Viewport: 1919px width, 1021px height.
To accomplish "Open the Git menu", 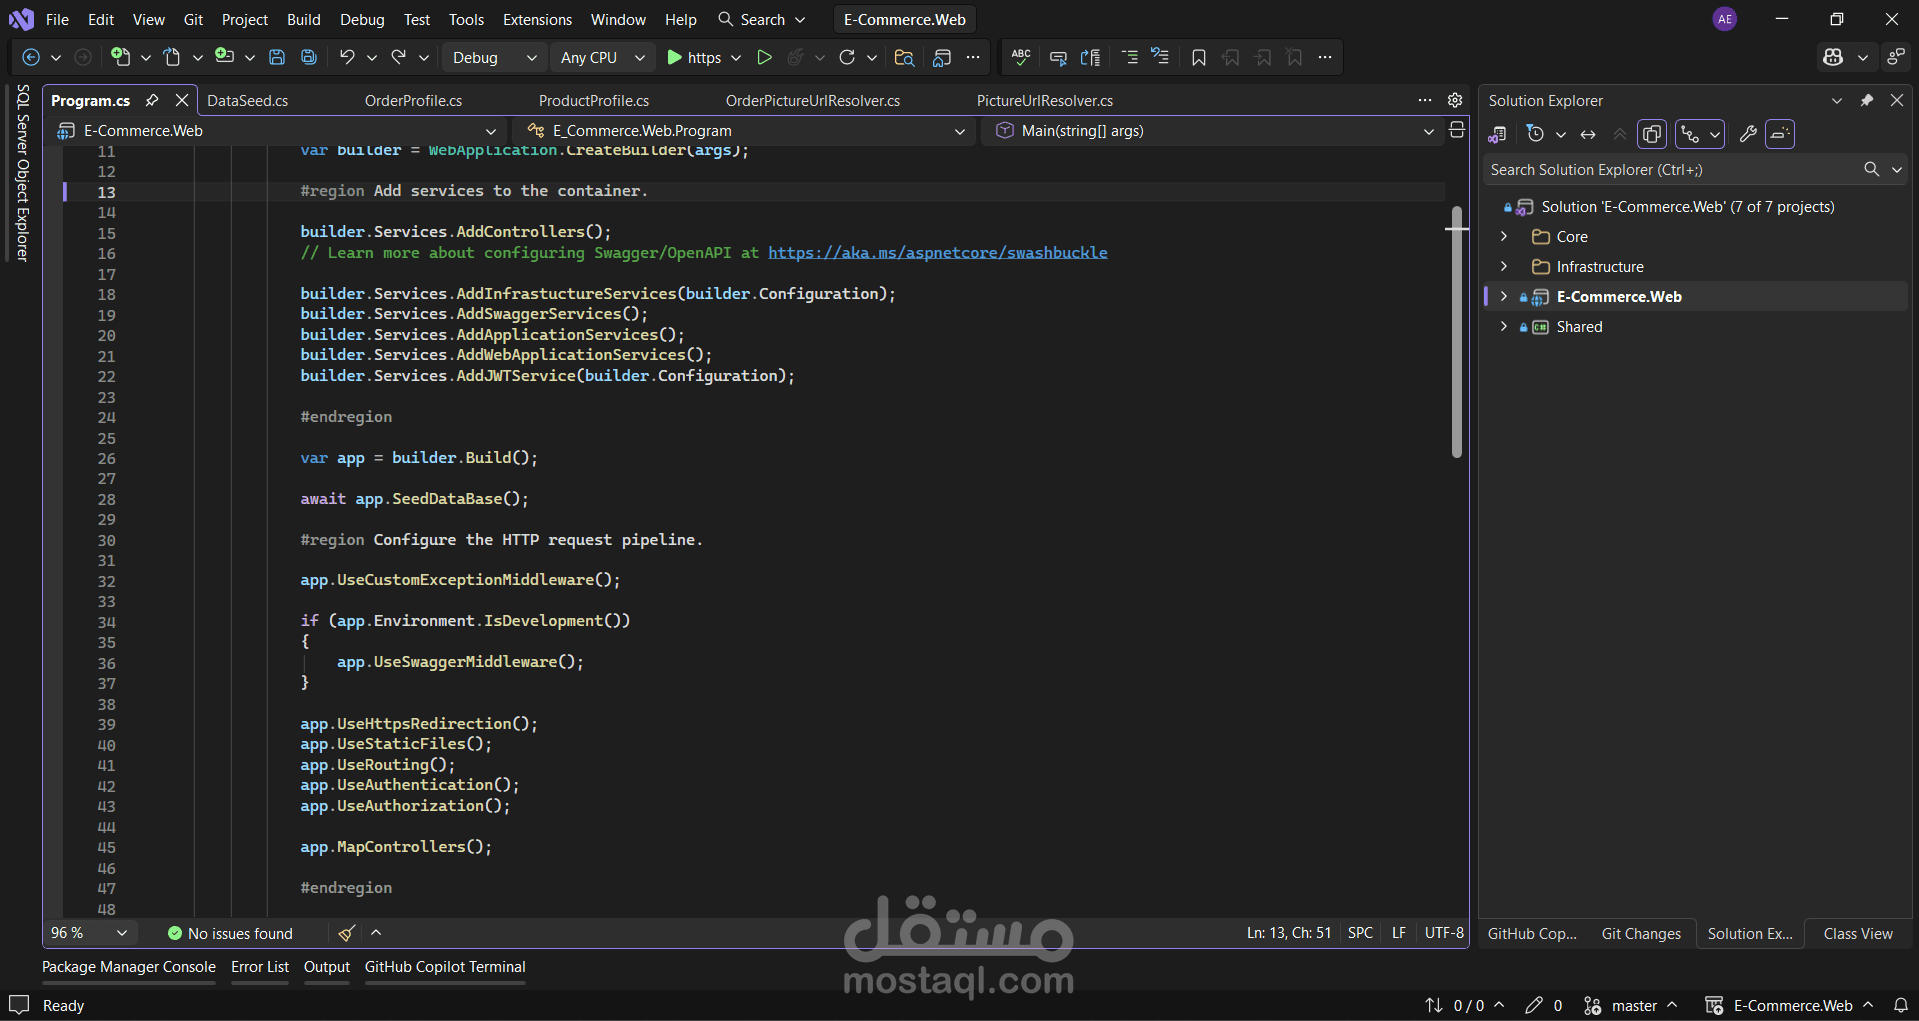I will point(193,20).
